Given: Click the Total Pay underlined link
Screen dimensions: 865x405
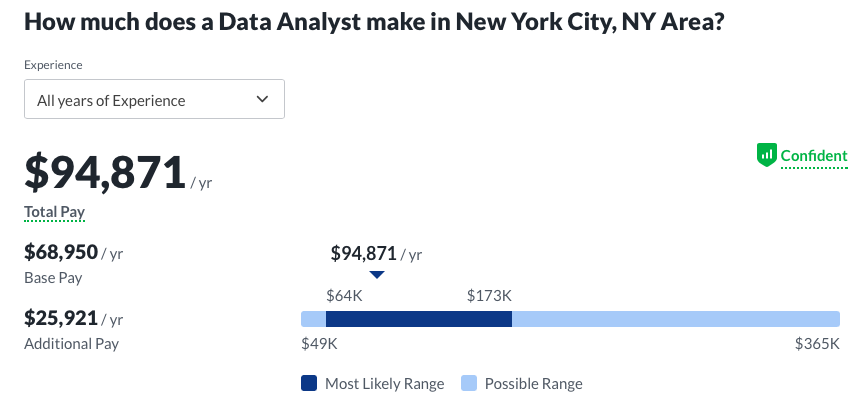Looking at the screenshot, I should click(x=54, y=212).
